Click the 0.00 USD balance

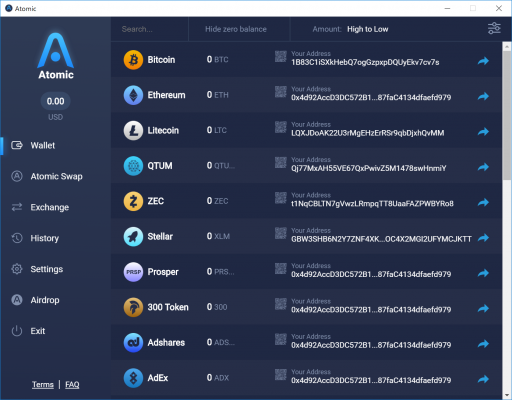(55, 101)
